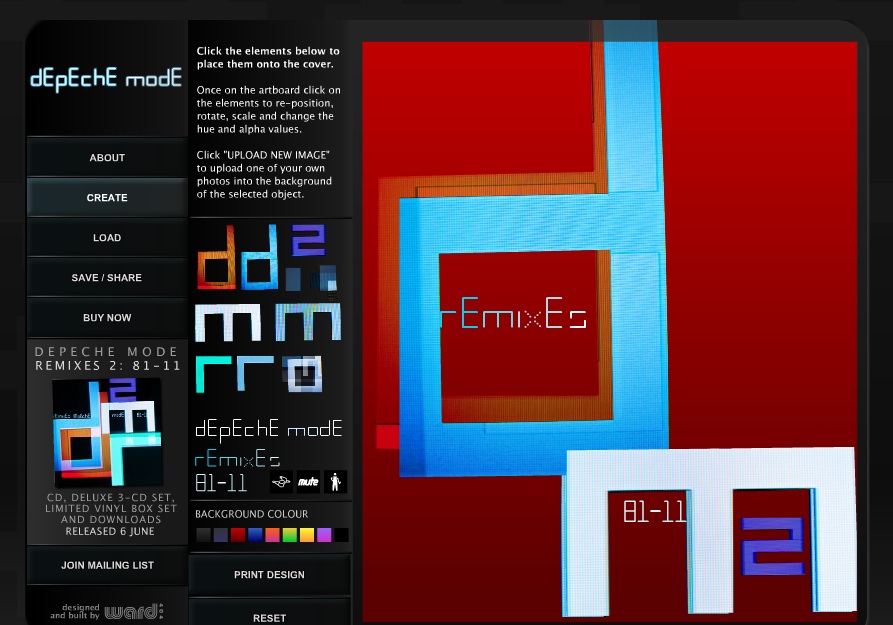Set background to orange-pink swatch
The height and width of the screenshot is (625, 893).
tap(272, 534)
